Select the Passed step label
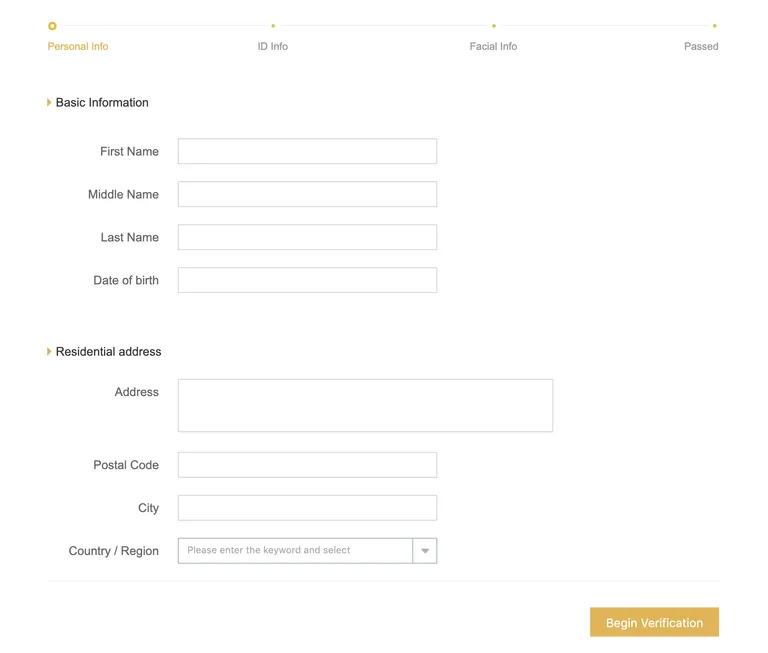This screenshot has width=768, height=653. pos(701,47)
